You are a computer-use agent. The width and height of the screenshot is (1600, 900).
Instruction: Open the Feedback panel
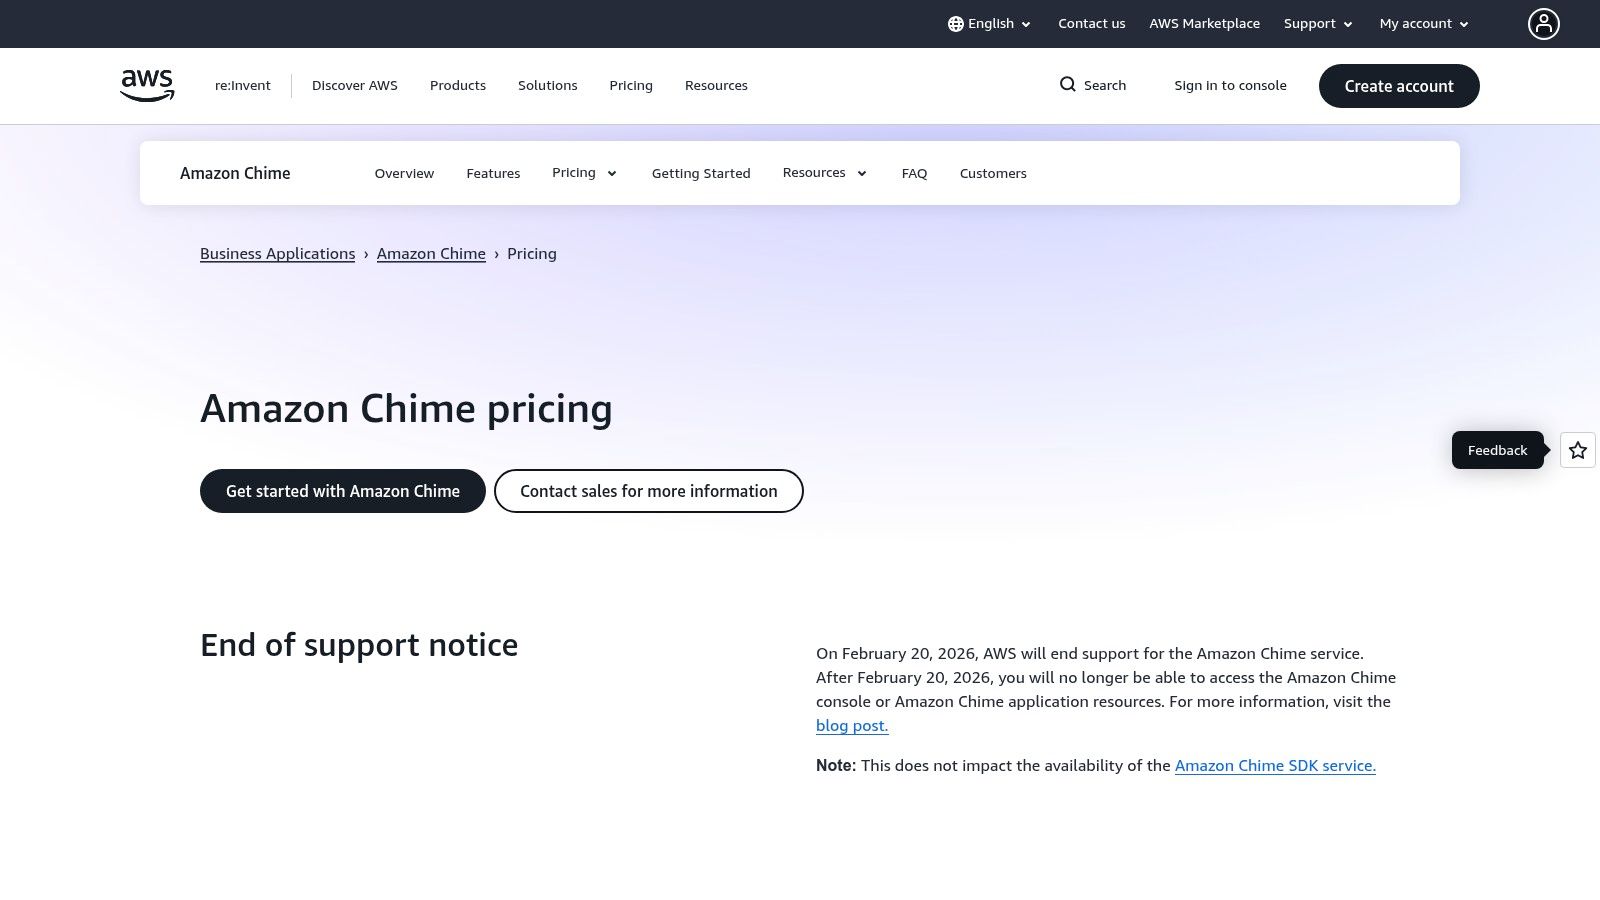click(x=1497, y=450)
